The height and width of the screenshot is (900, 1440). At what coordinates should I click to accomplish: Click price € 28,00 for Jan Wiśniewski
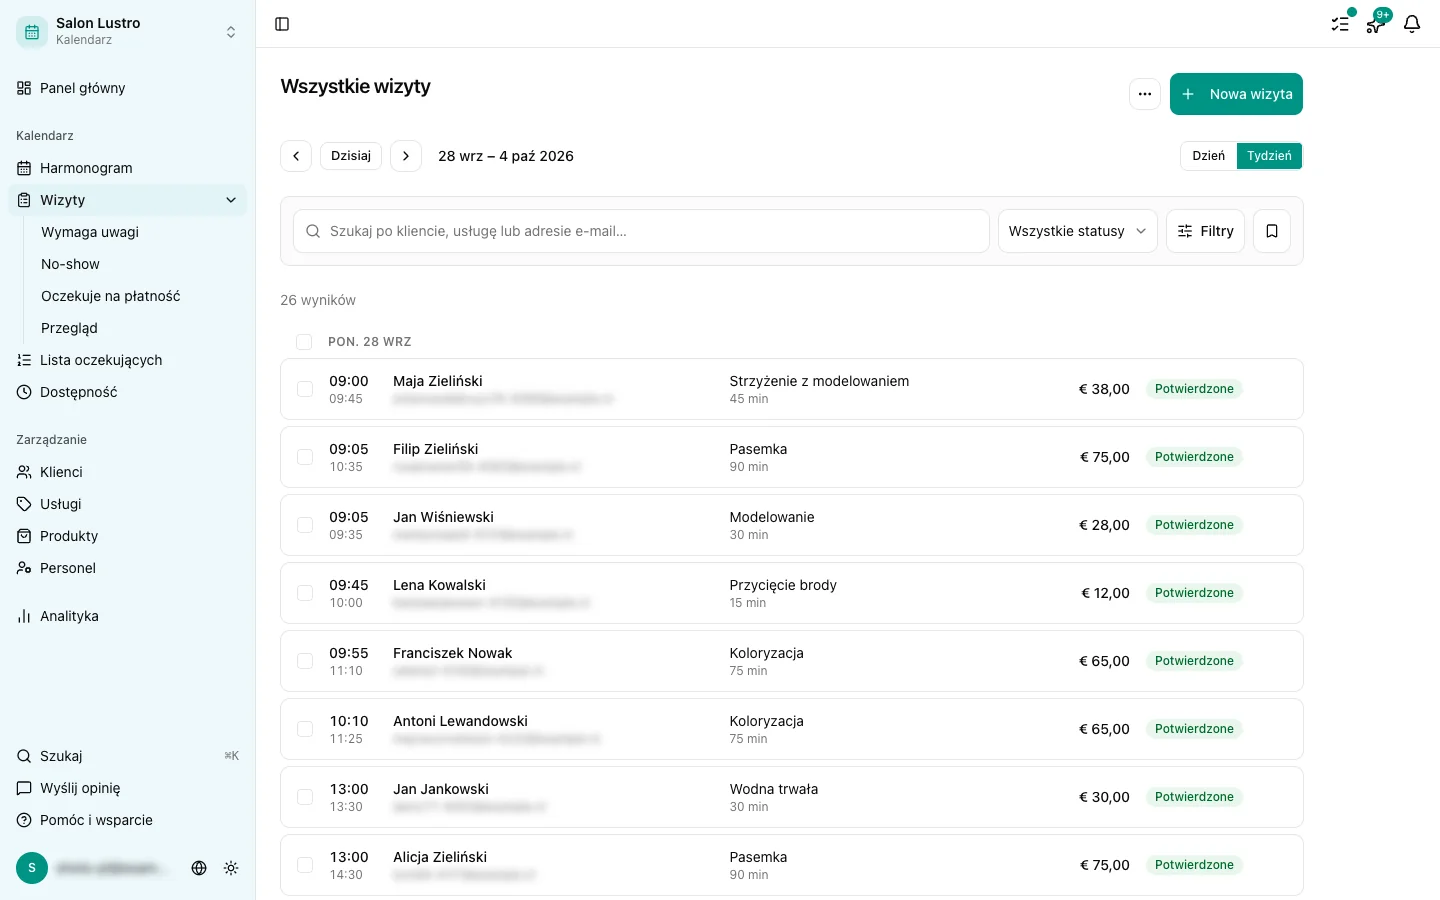1104,525
